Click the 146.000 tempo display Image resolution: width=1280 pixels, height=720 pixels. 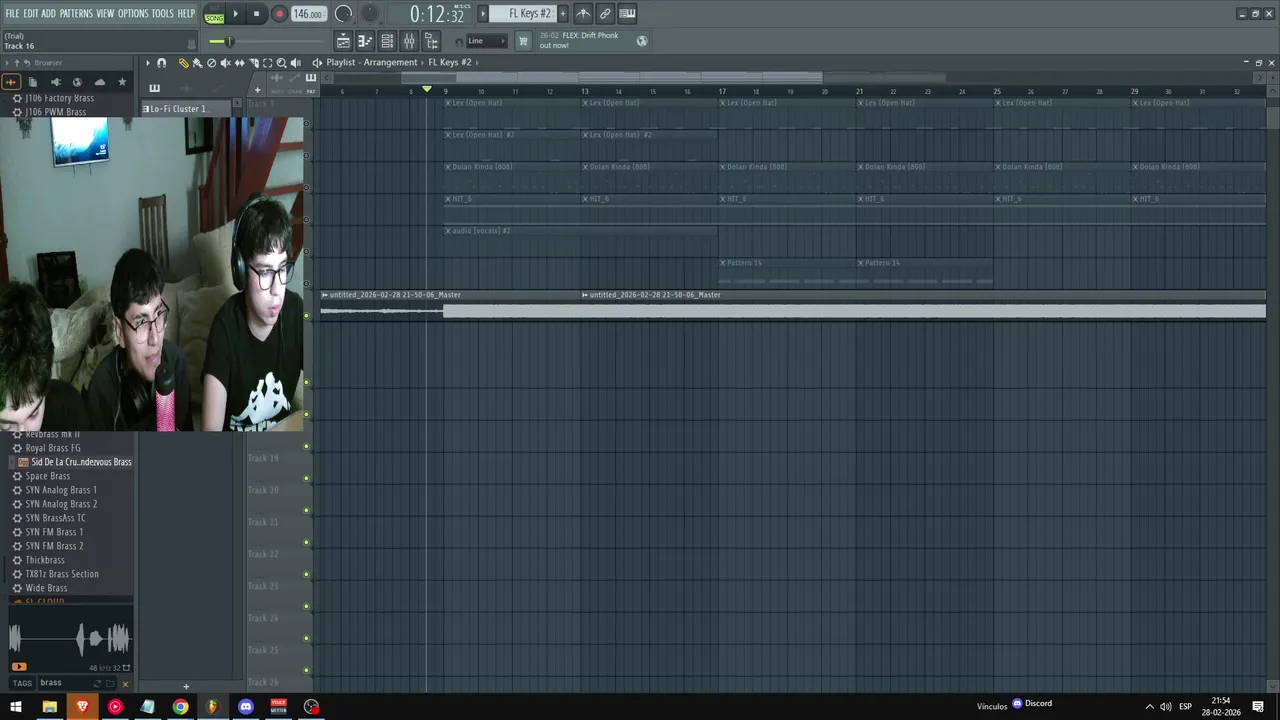coord(308,14)
